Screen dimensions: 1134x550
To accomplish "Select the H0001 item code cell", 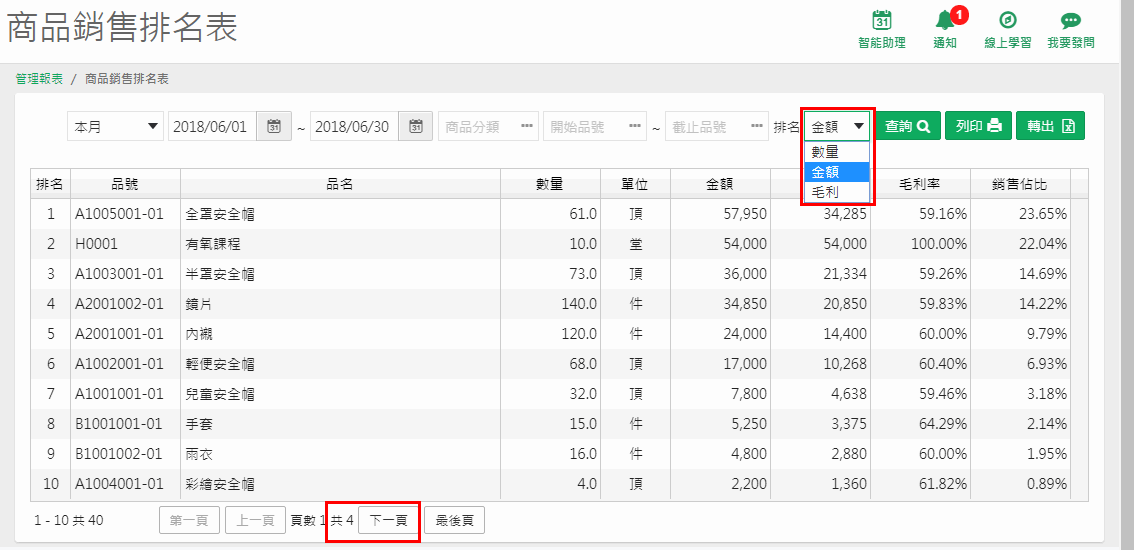I will 125,245.
